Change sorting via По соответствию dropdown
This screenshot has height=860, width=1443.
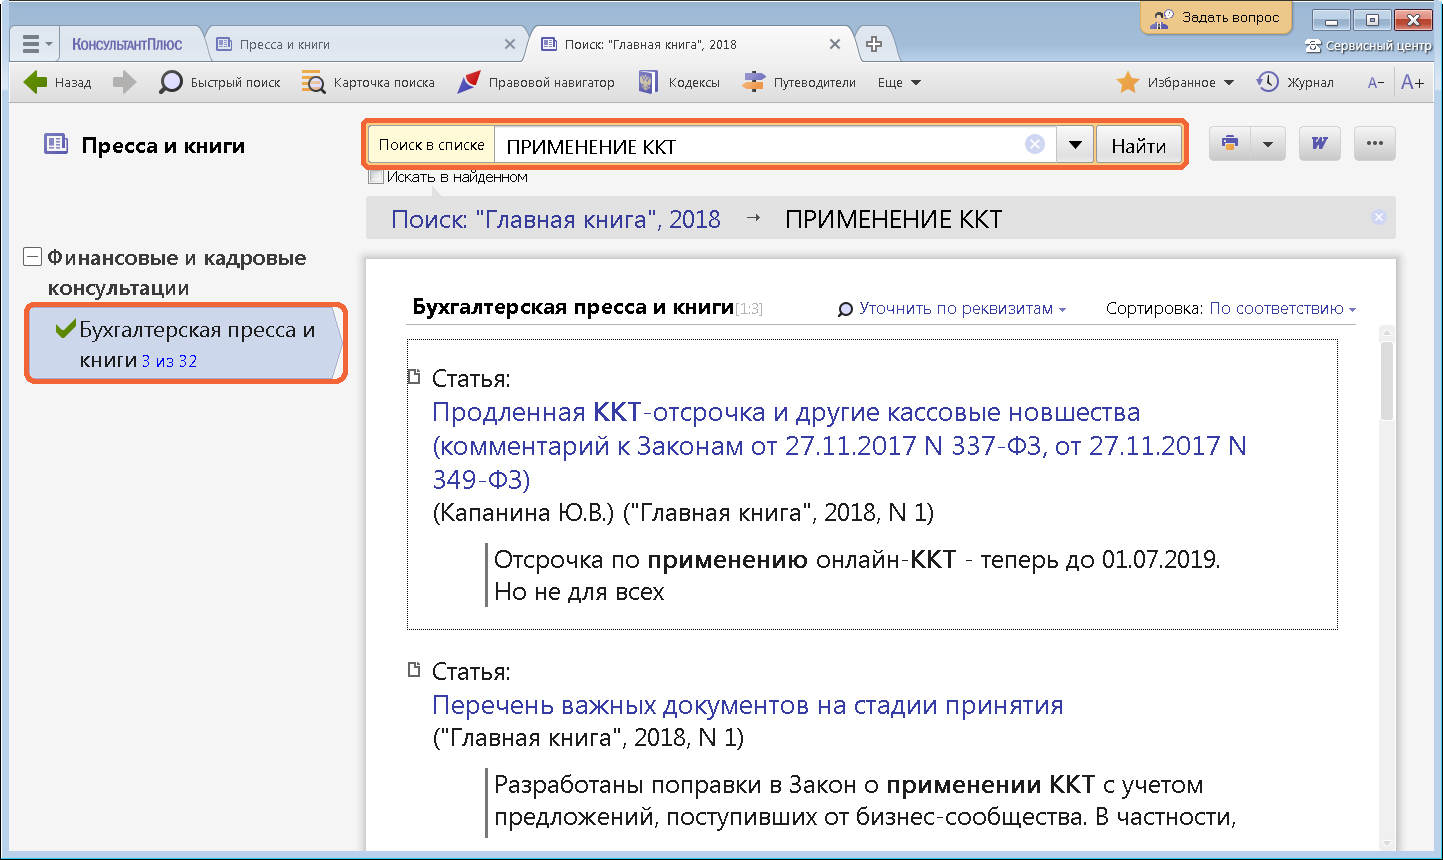[1282, 309]
